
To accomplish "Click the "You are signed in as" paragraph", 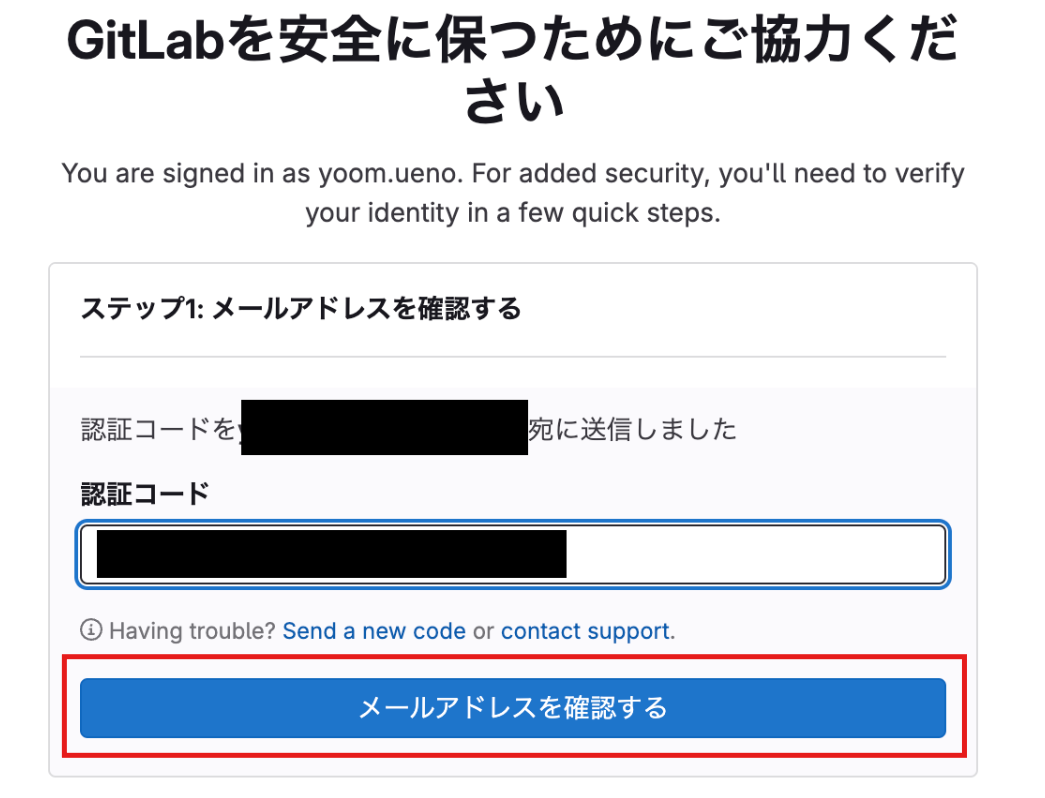I will pyautogui.click(x=512, y=174).
